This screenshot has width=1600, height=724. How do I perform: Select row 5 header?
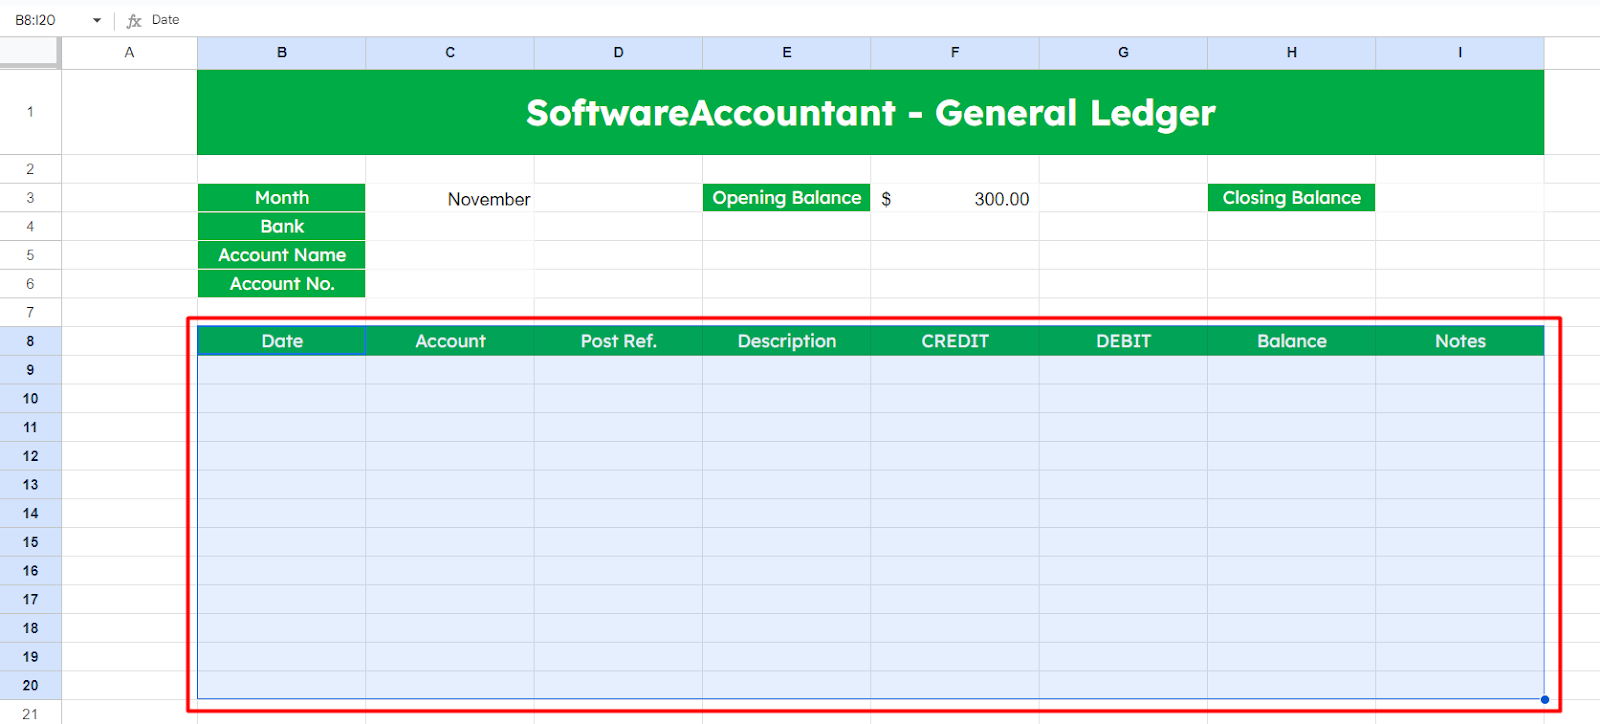tap(30, 255)
